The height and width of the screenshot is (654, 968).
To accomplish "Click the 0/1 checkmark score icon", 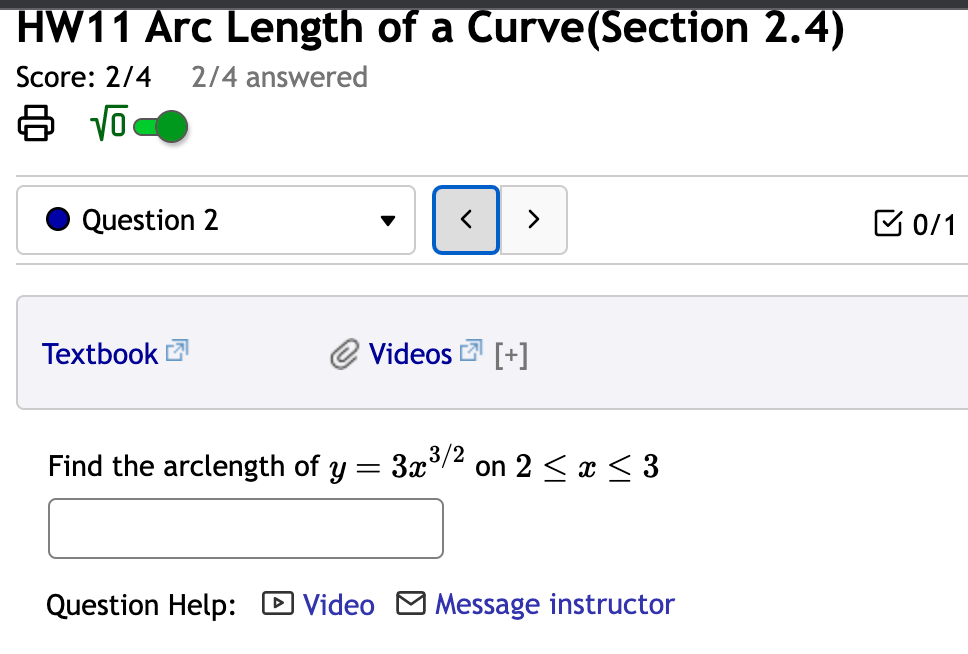I will (x=888, y=224).
